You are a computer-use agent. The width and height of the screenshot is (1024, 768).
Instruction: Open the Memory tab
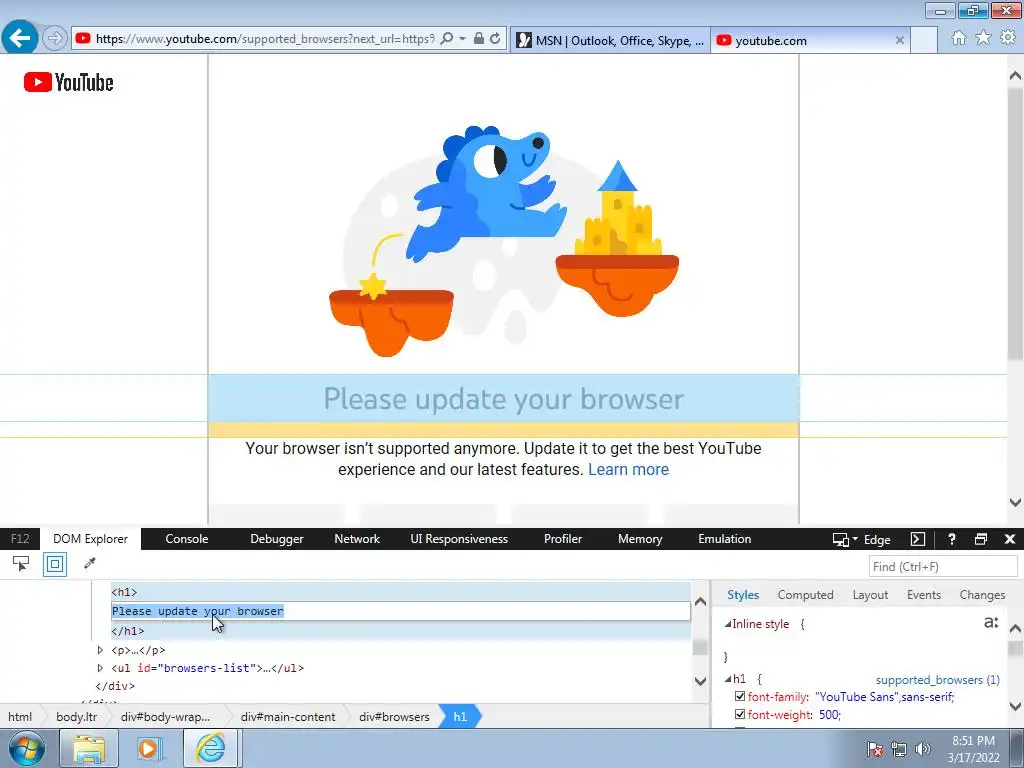640,539
